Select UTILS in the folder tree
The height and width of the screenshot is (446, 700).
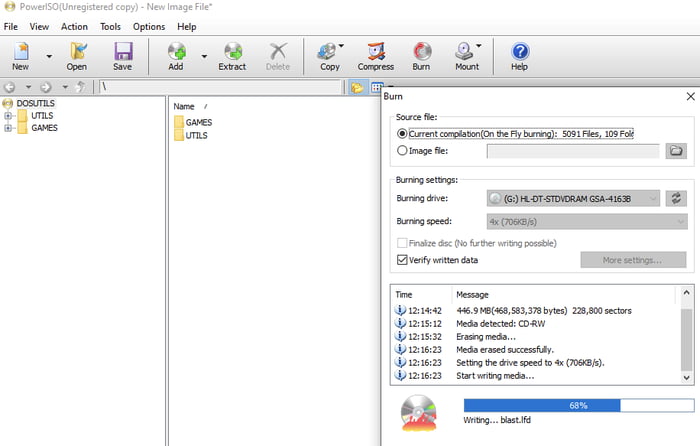pos(42,116)
